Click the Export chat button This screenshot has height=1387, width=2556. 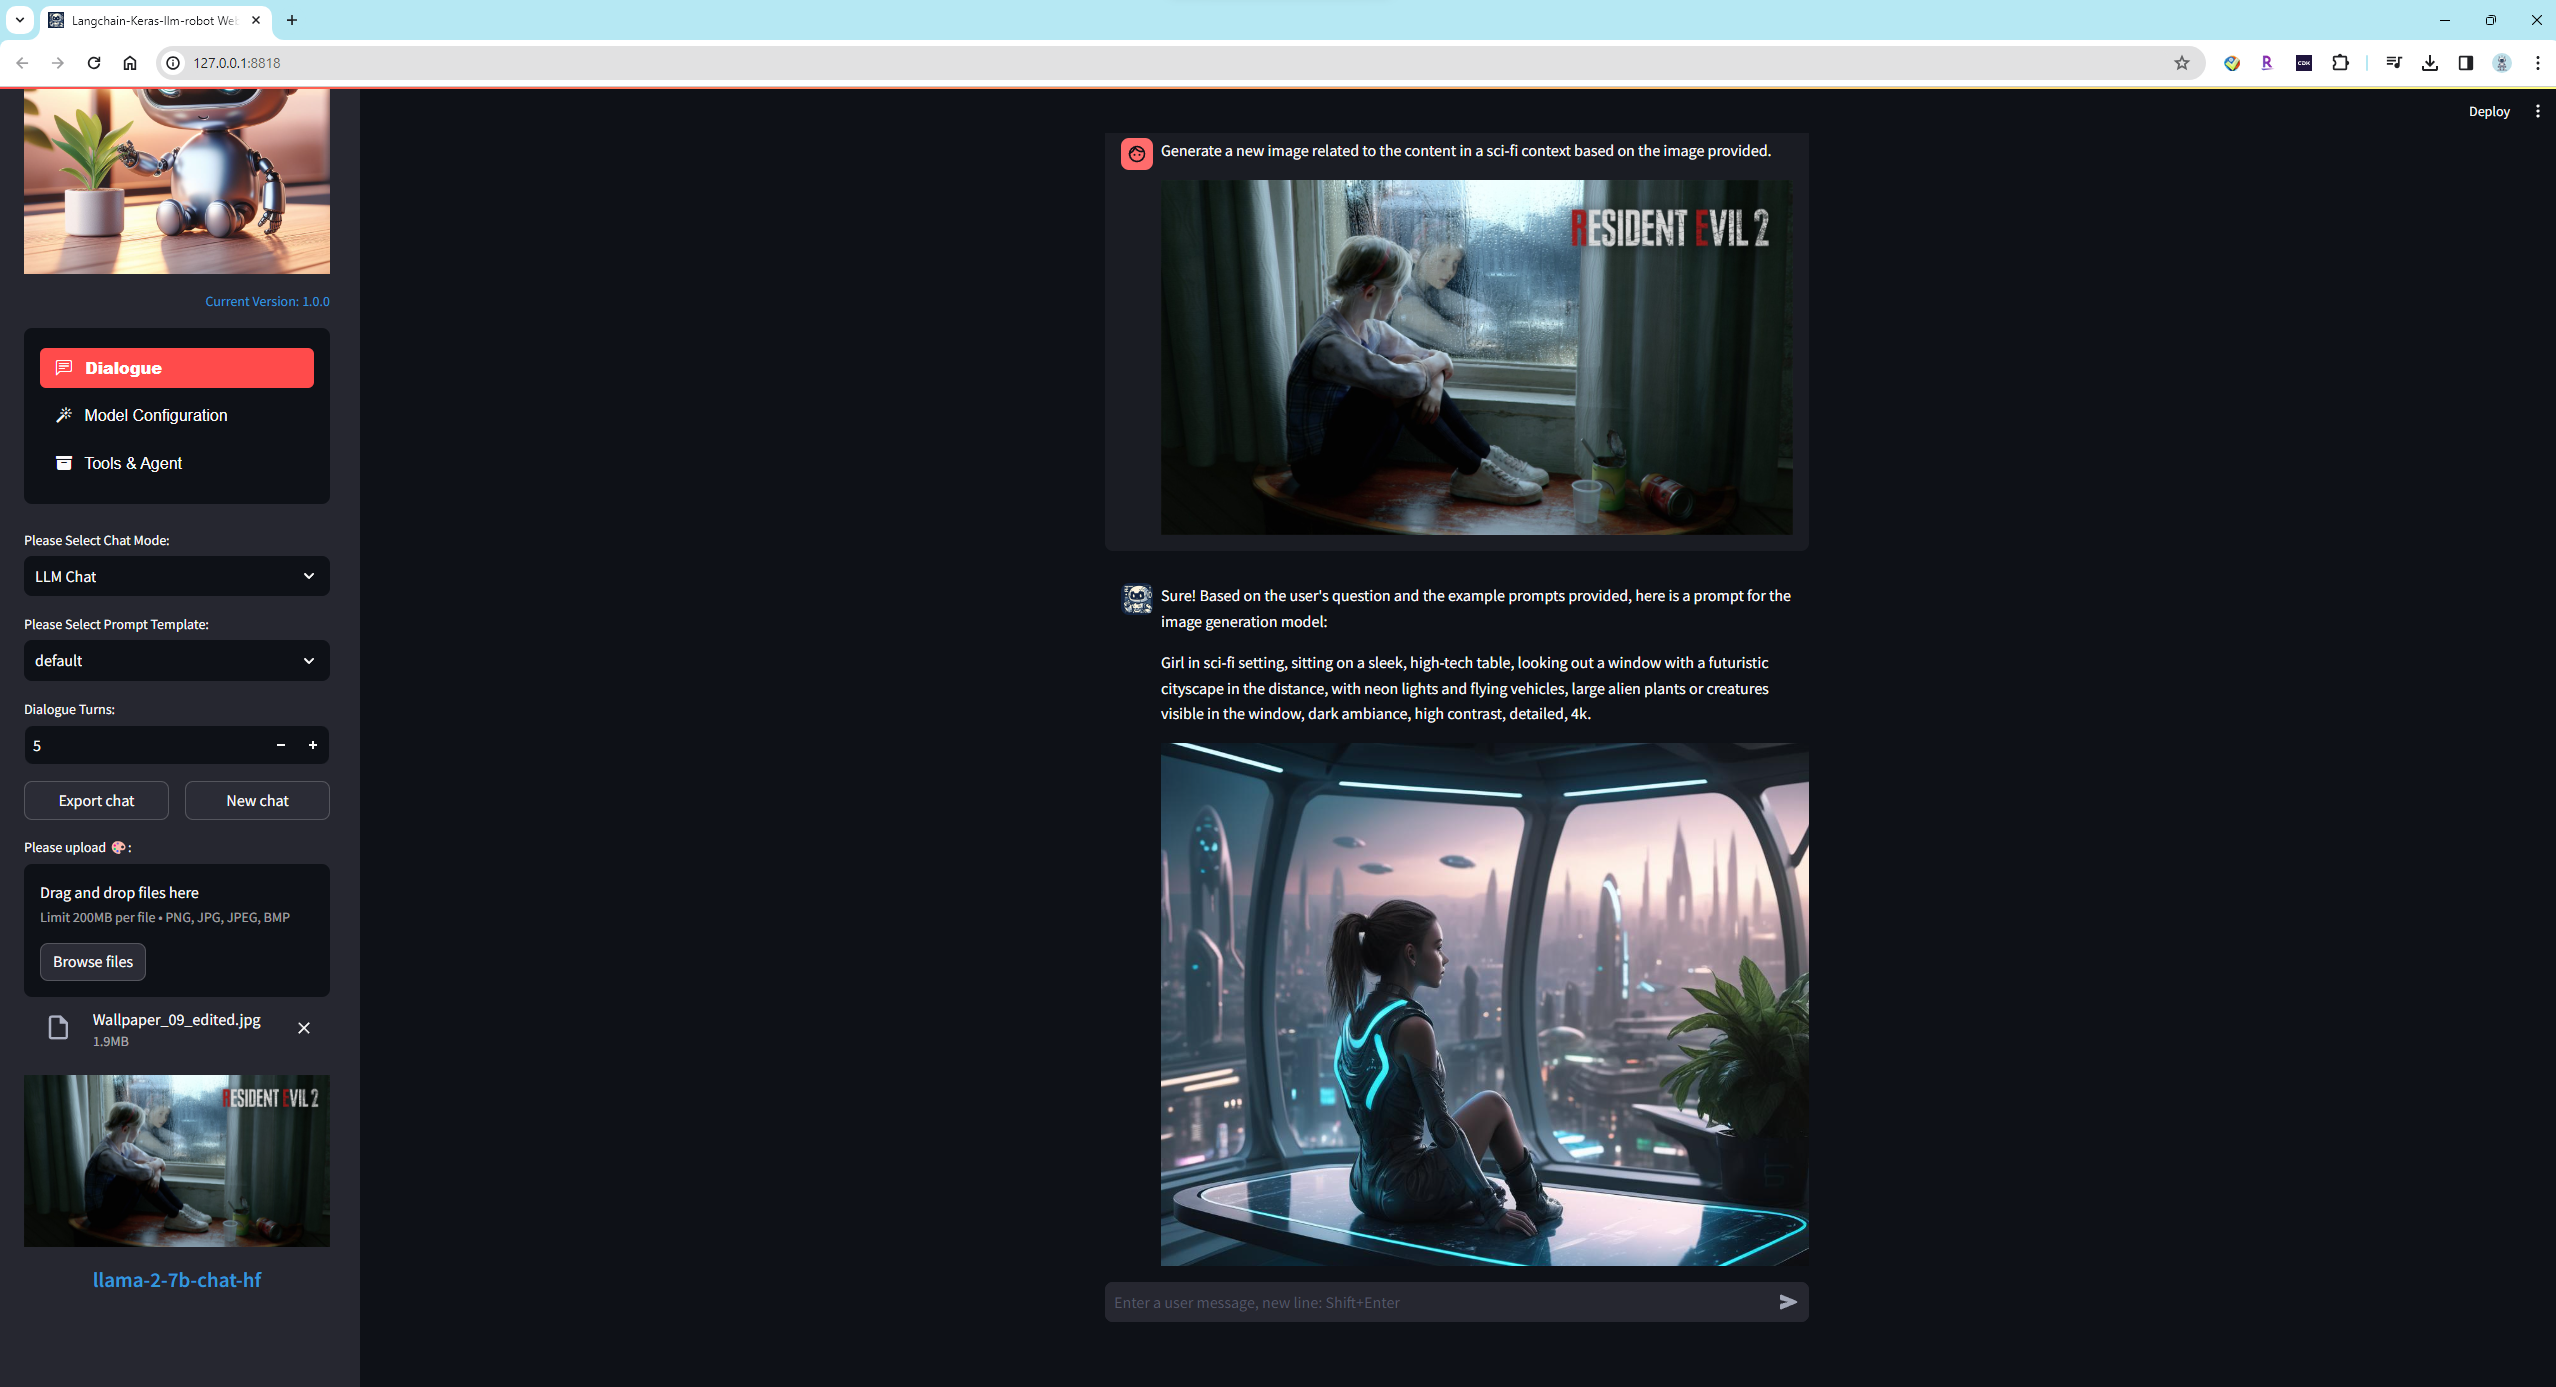96,800
